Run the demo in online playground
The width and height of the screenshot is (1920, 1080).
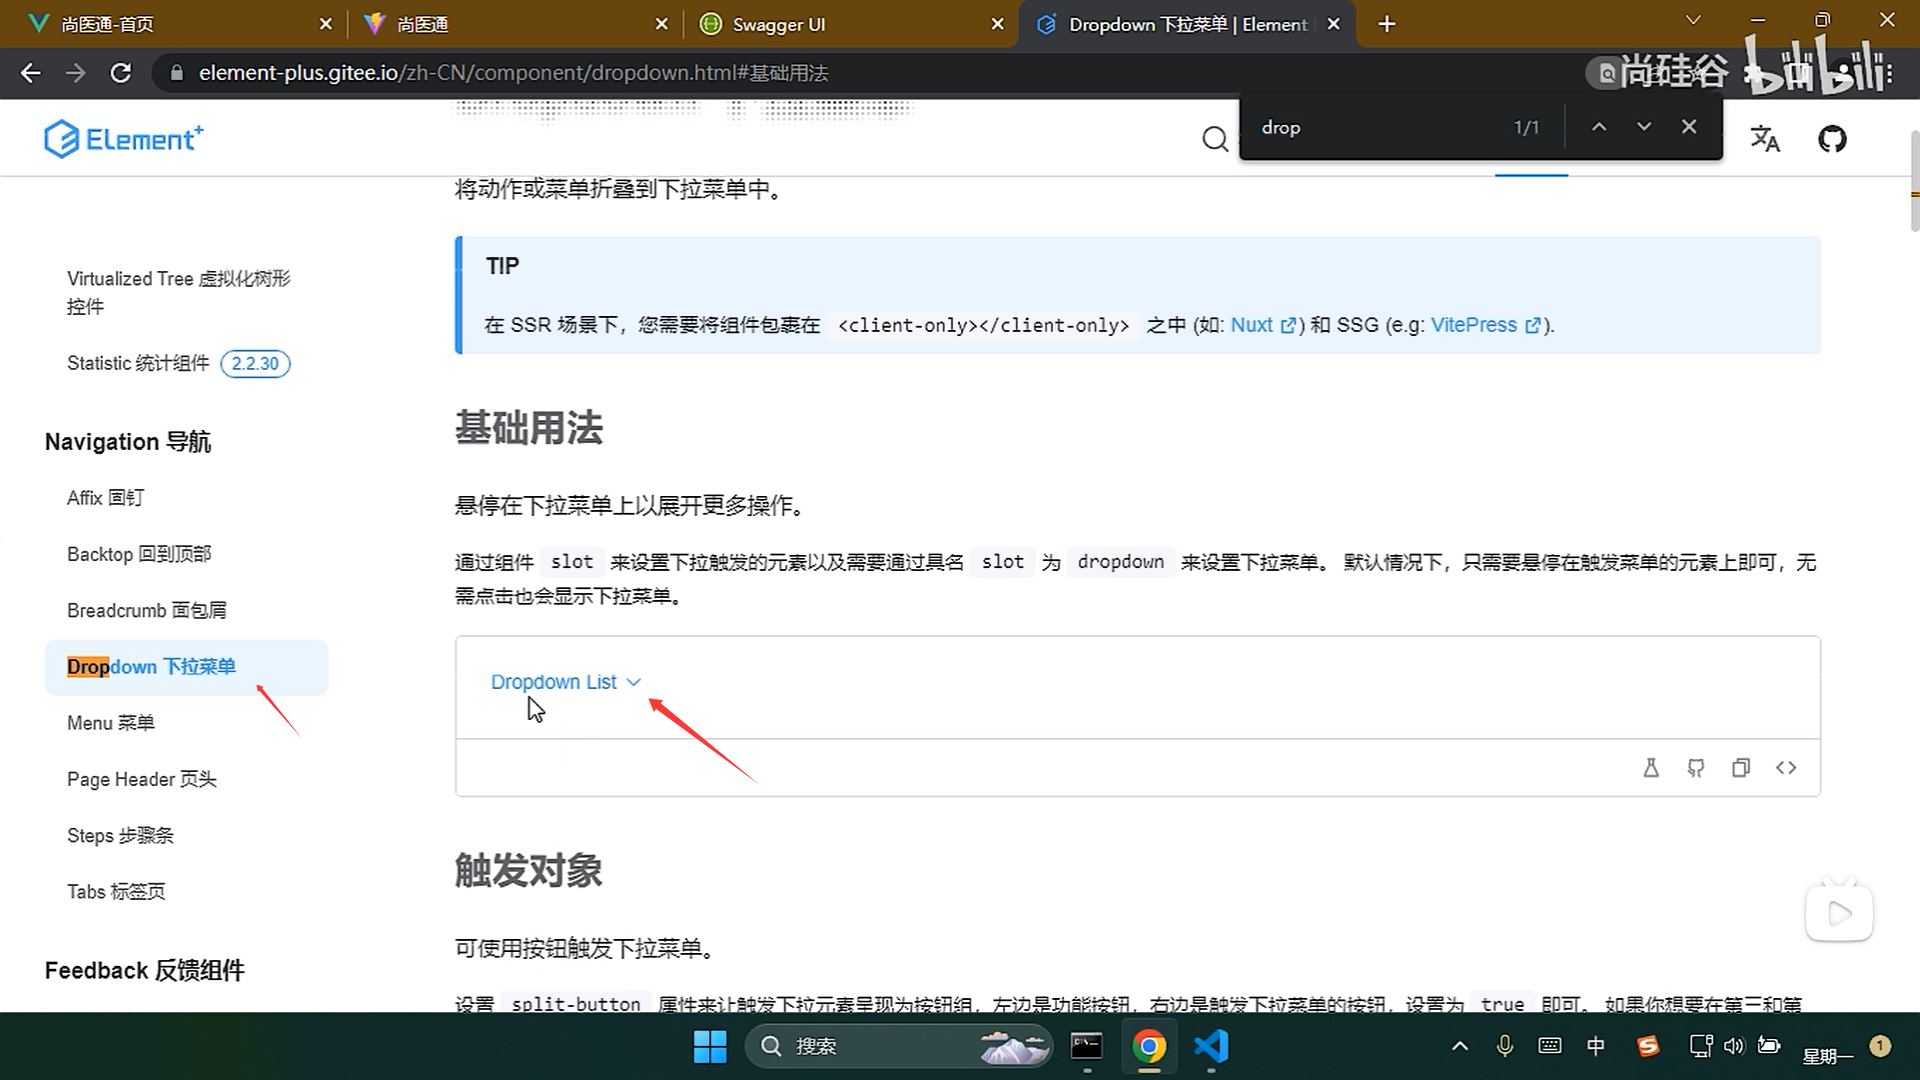pyautogui.click(x=1651, y=767)
